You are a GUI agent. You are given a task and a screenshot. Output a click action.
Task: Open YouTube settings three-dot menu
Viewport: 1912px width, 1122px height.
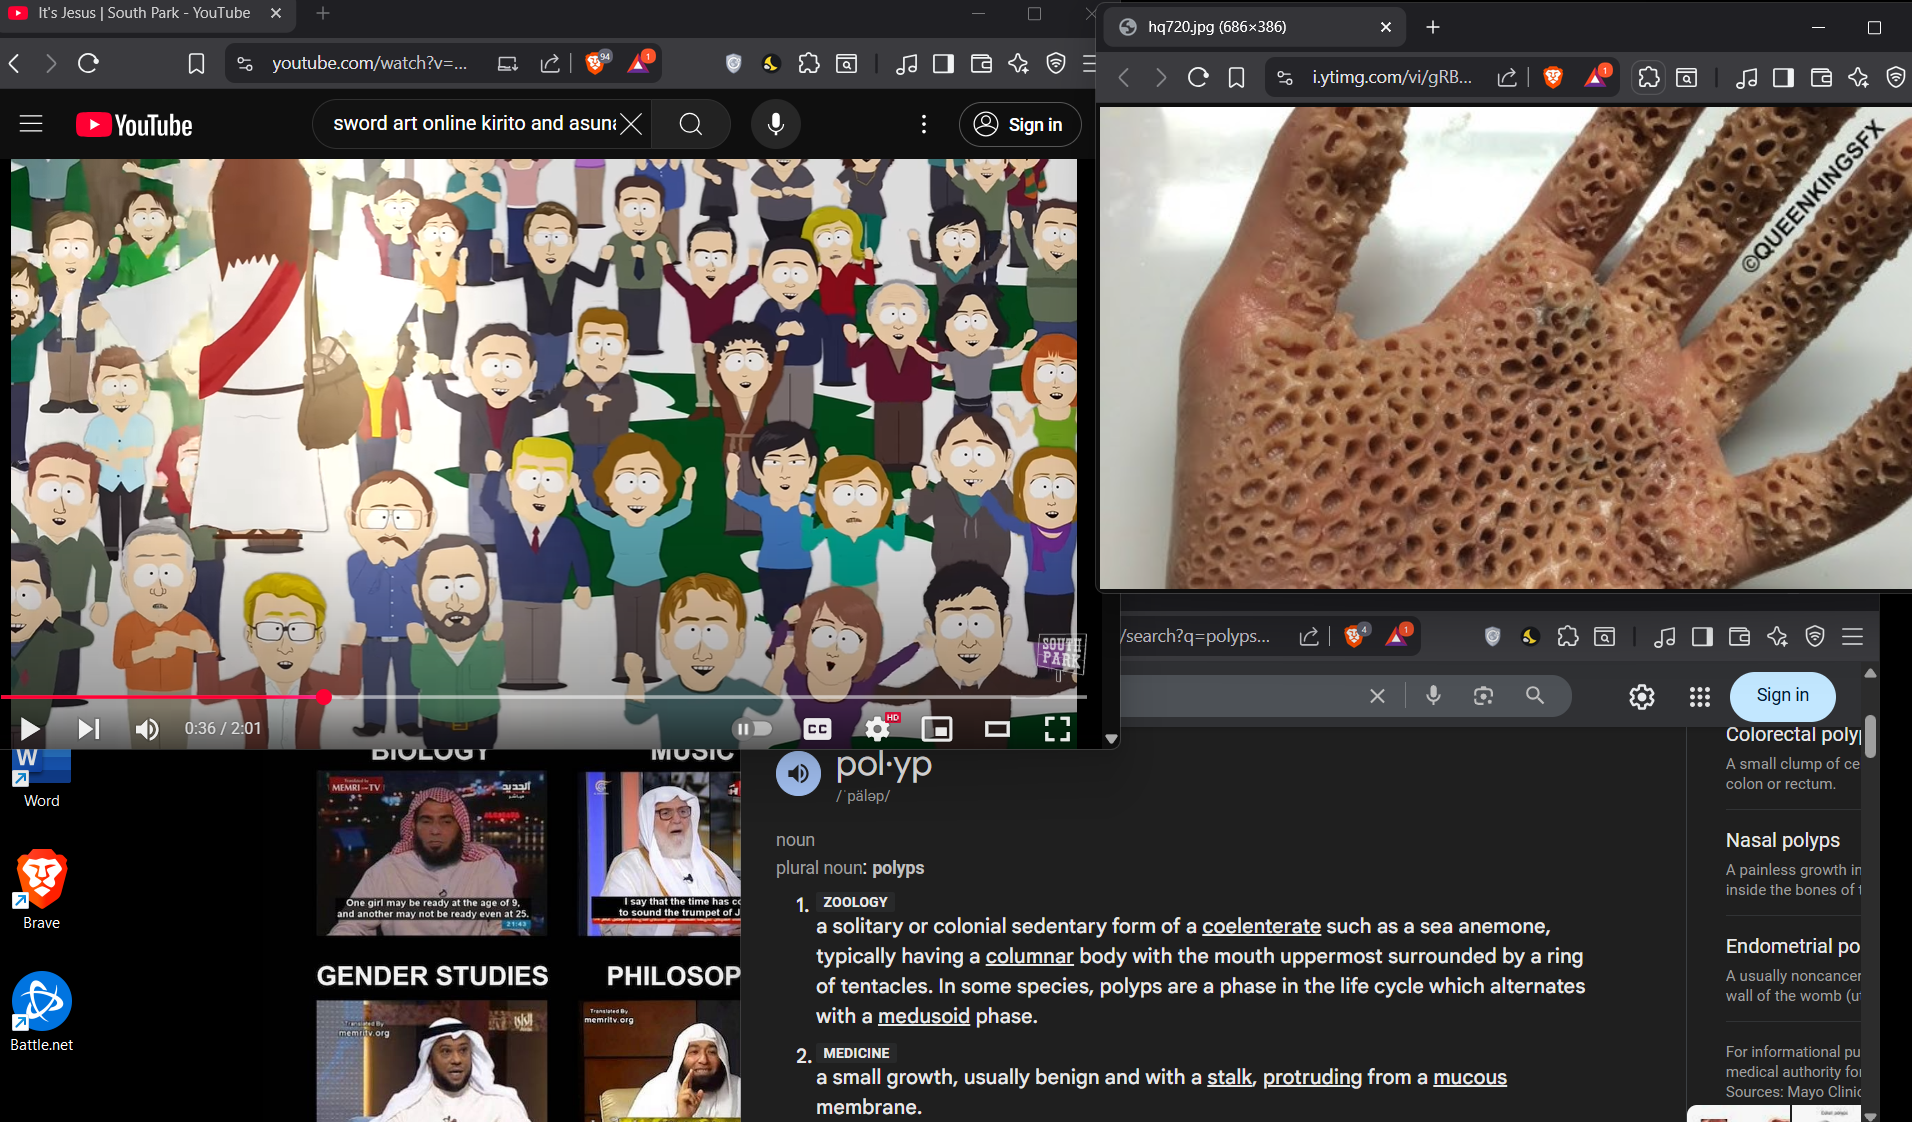point(923,124)
